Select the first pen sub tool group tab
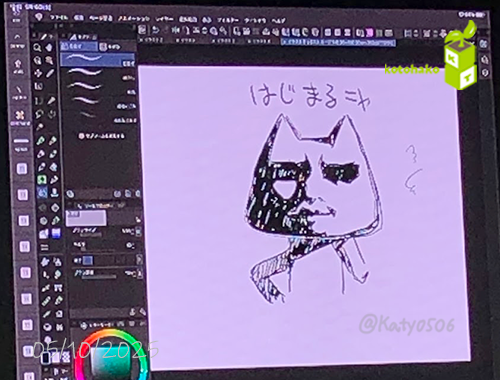The height and width of the screenshot is (380, 500). point(79,46)
